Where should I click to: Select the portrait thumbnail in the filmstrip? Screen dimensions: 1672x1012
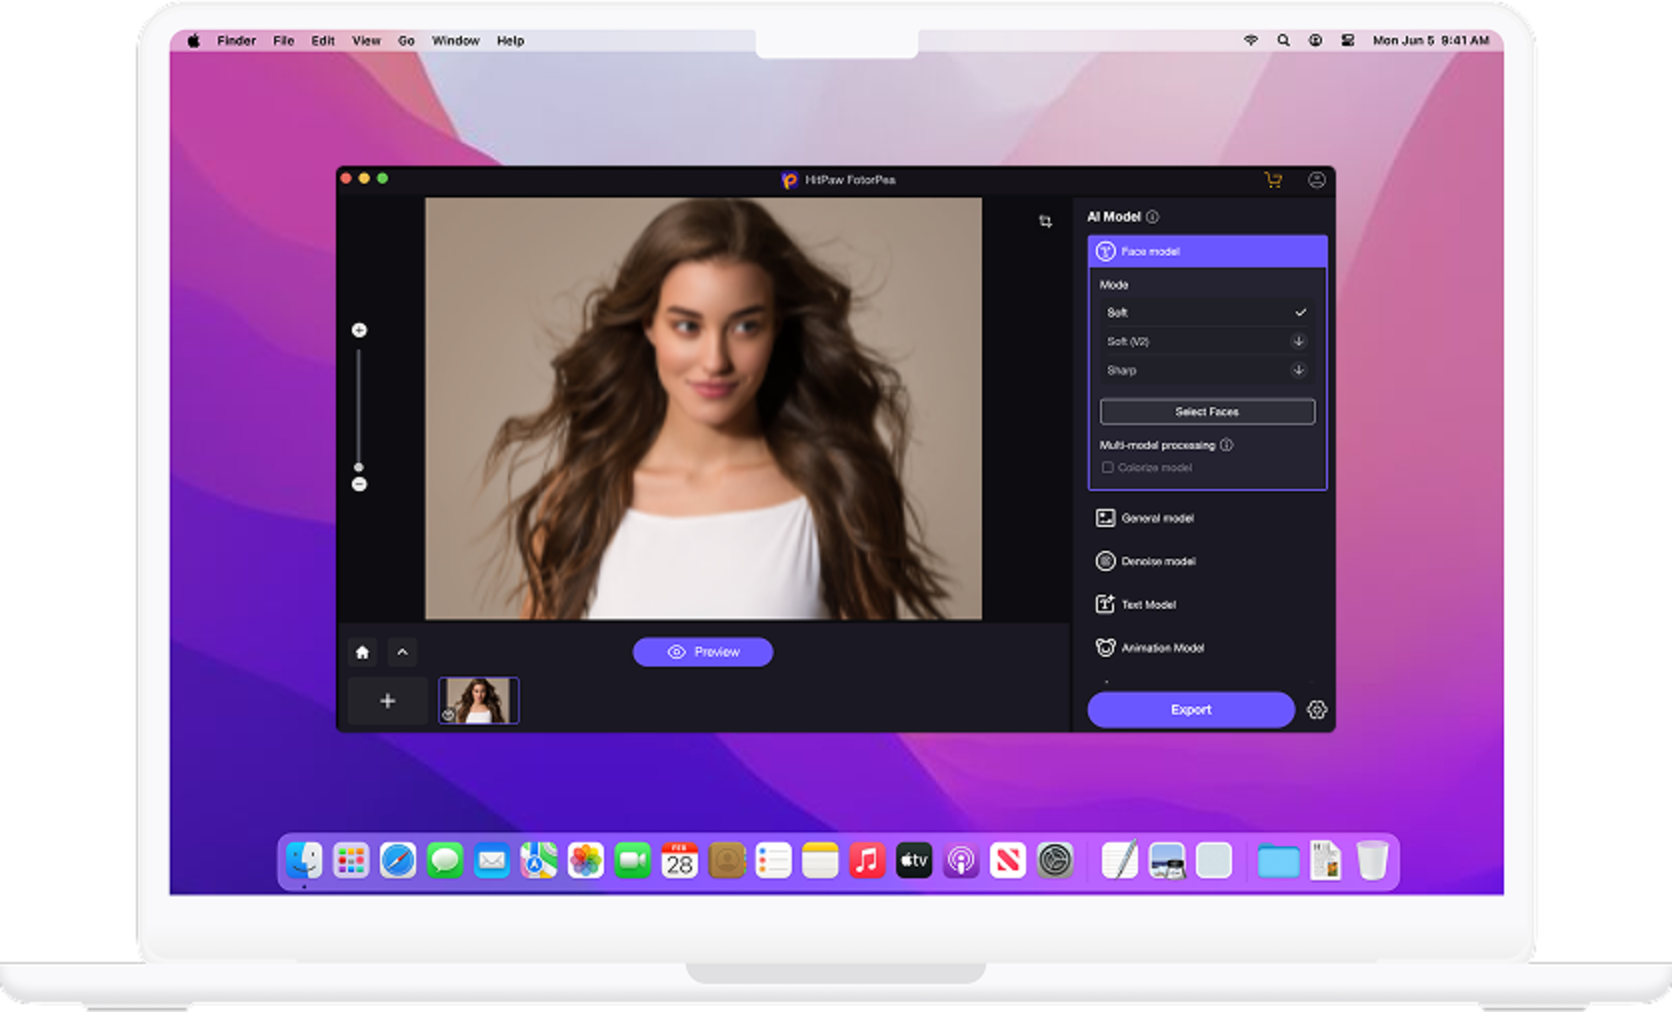pos(478,700)
